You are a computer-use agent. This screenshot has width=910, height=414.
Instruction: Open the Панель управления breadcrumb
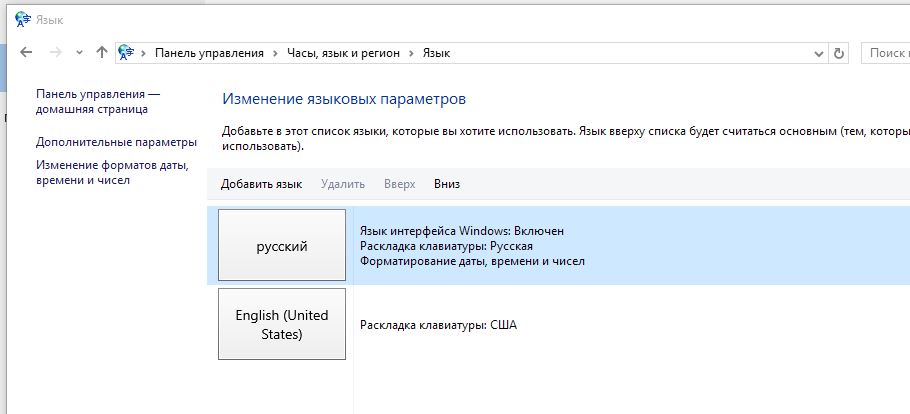(209, 53)
